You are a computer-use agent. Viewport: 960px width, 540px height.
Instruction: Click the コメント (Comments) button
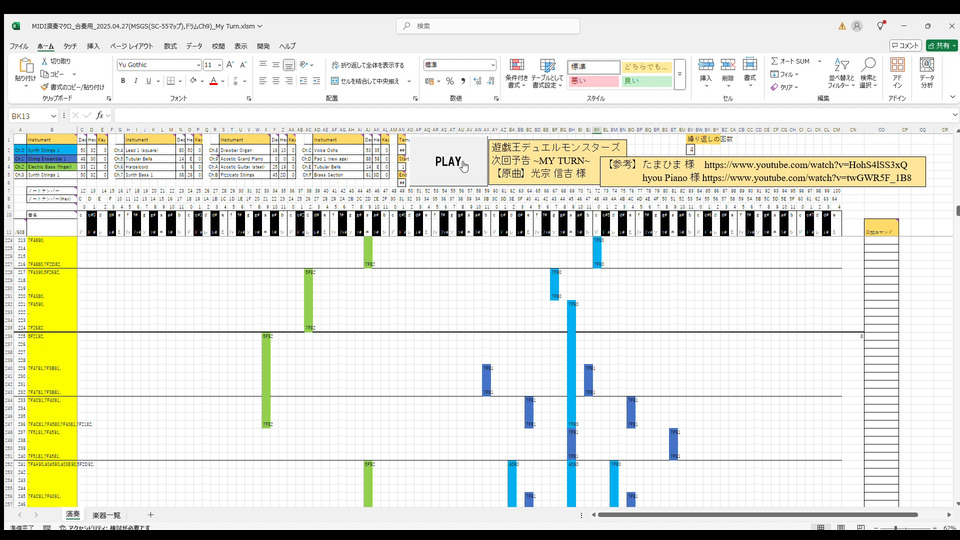[x=906, y=45]
